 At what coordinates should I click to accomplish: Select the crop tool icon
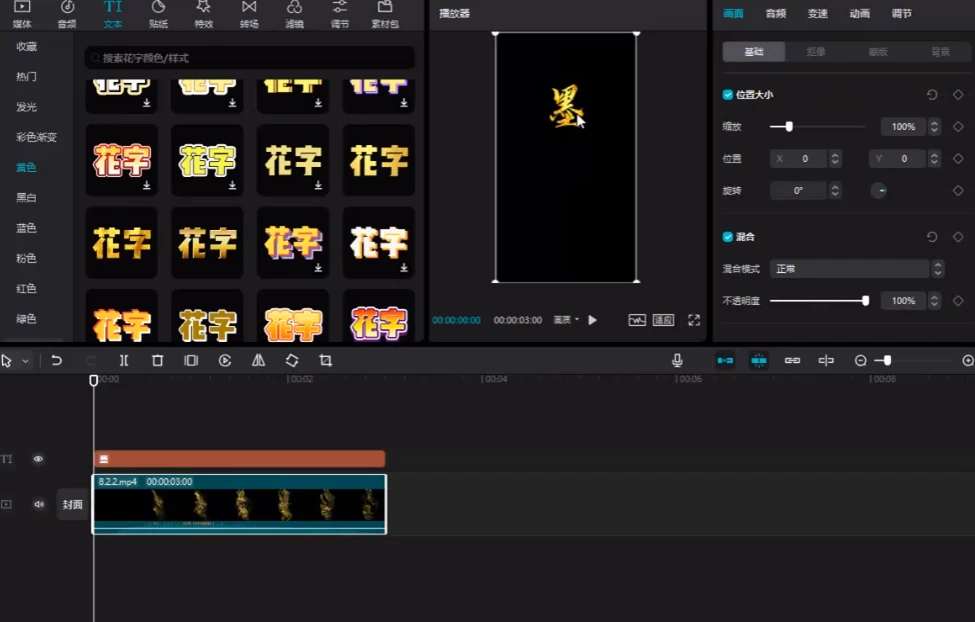(325, 360)
